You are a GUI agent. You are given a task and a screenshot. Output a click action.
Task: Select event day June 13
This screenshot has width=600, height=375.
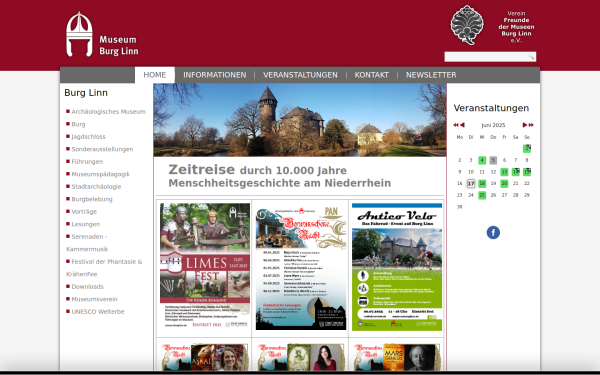[x=504, y=172]
